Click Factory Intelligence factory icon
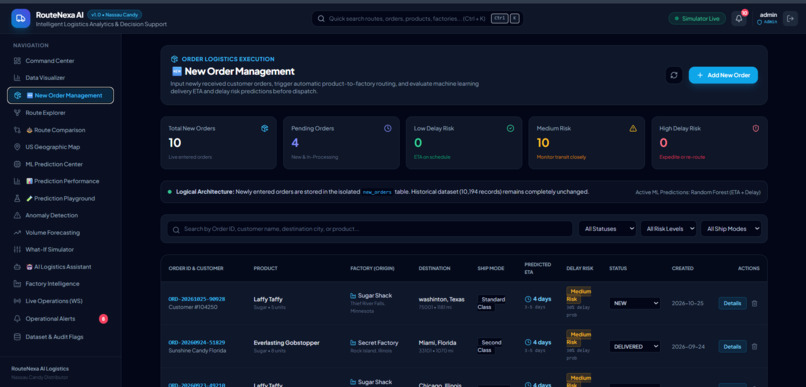The image size is (806, 387). [17, 284]
